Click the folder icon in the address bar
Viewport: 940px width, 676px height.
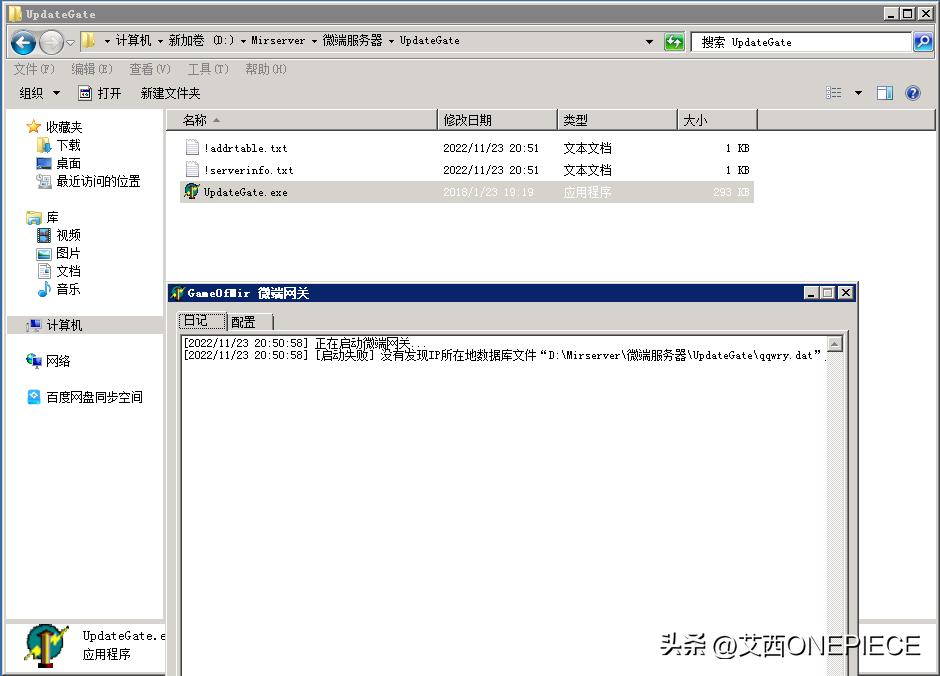88,41
